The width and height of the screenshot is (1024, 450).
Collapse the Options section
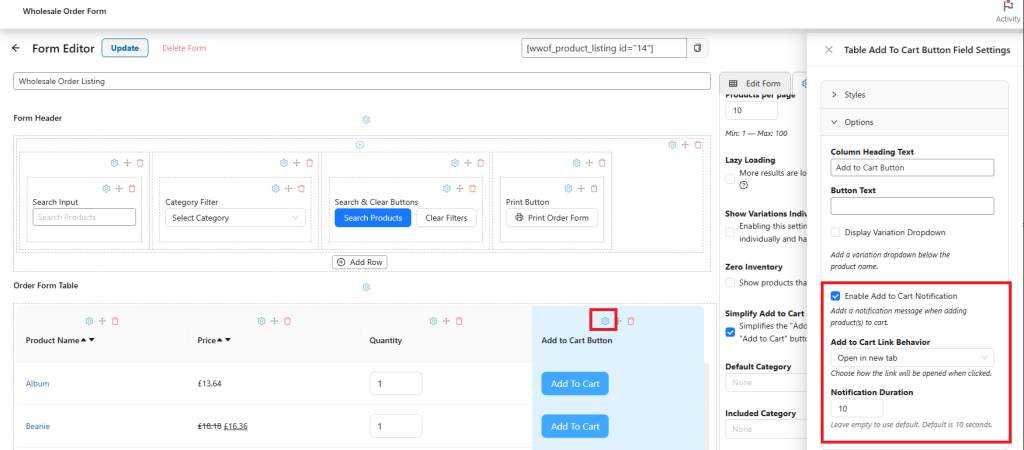pos(913,122)
